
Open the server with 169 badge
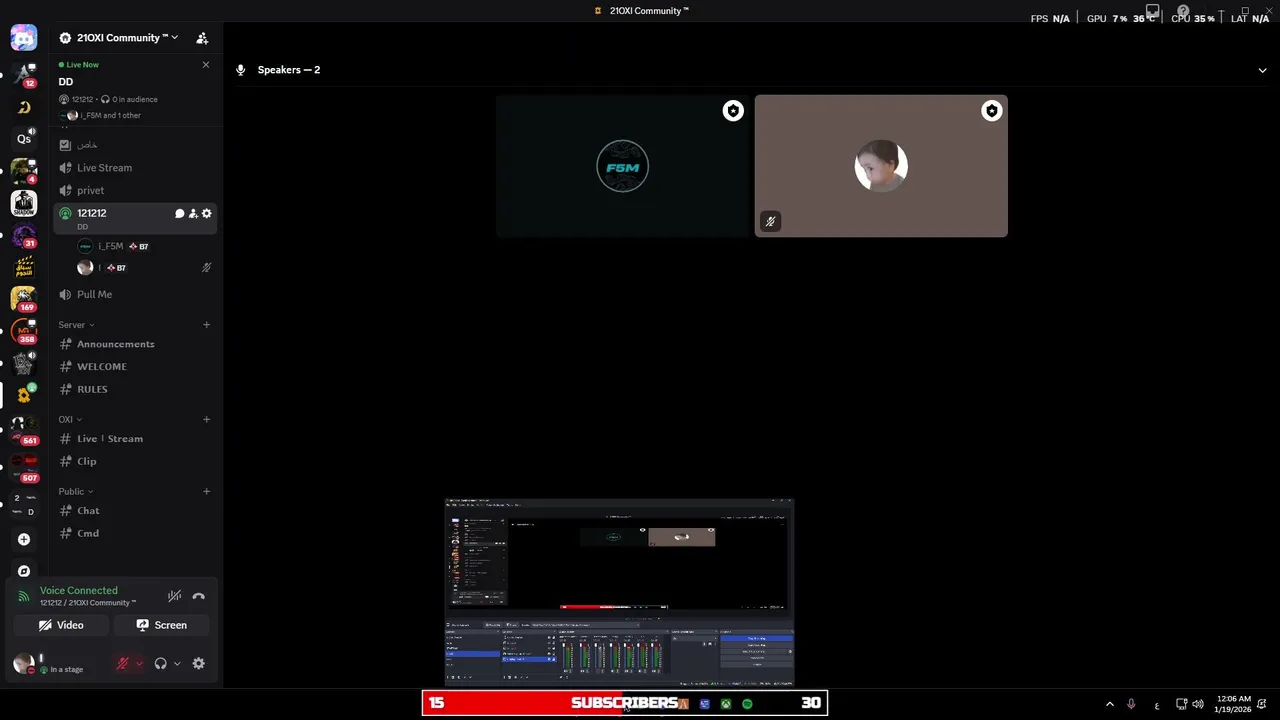point(24,299)
